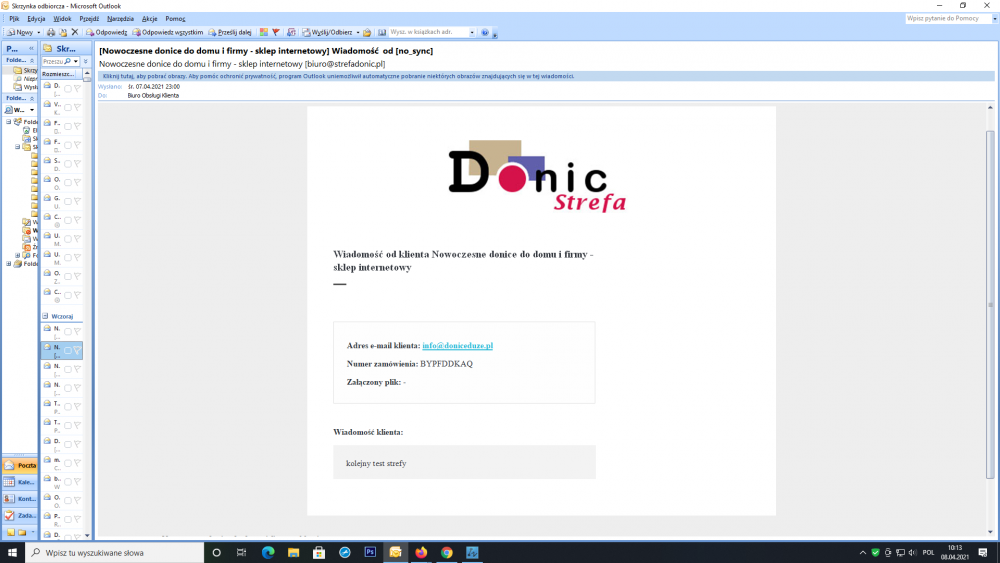Click infobar to download pictures
Screen dimensions: 1000x563
pos(547,76)
